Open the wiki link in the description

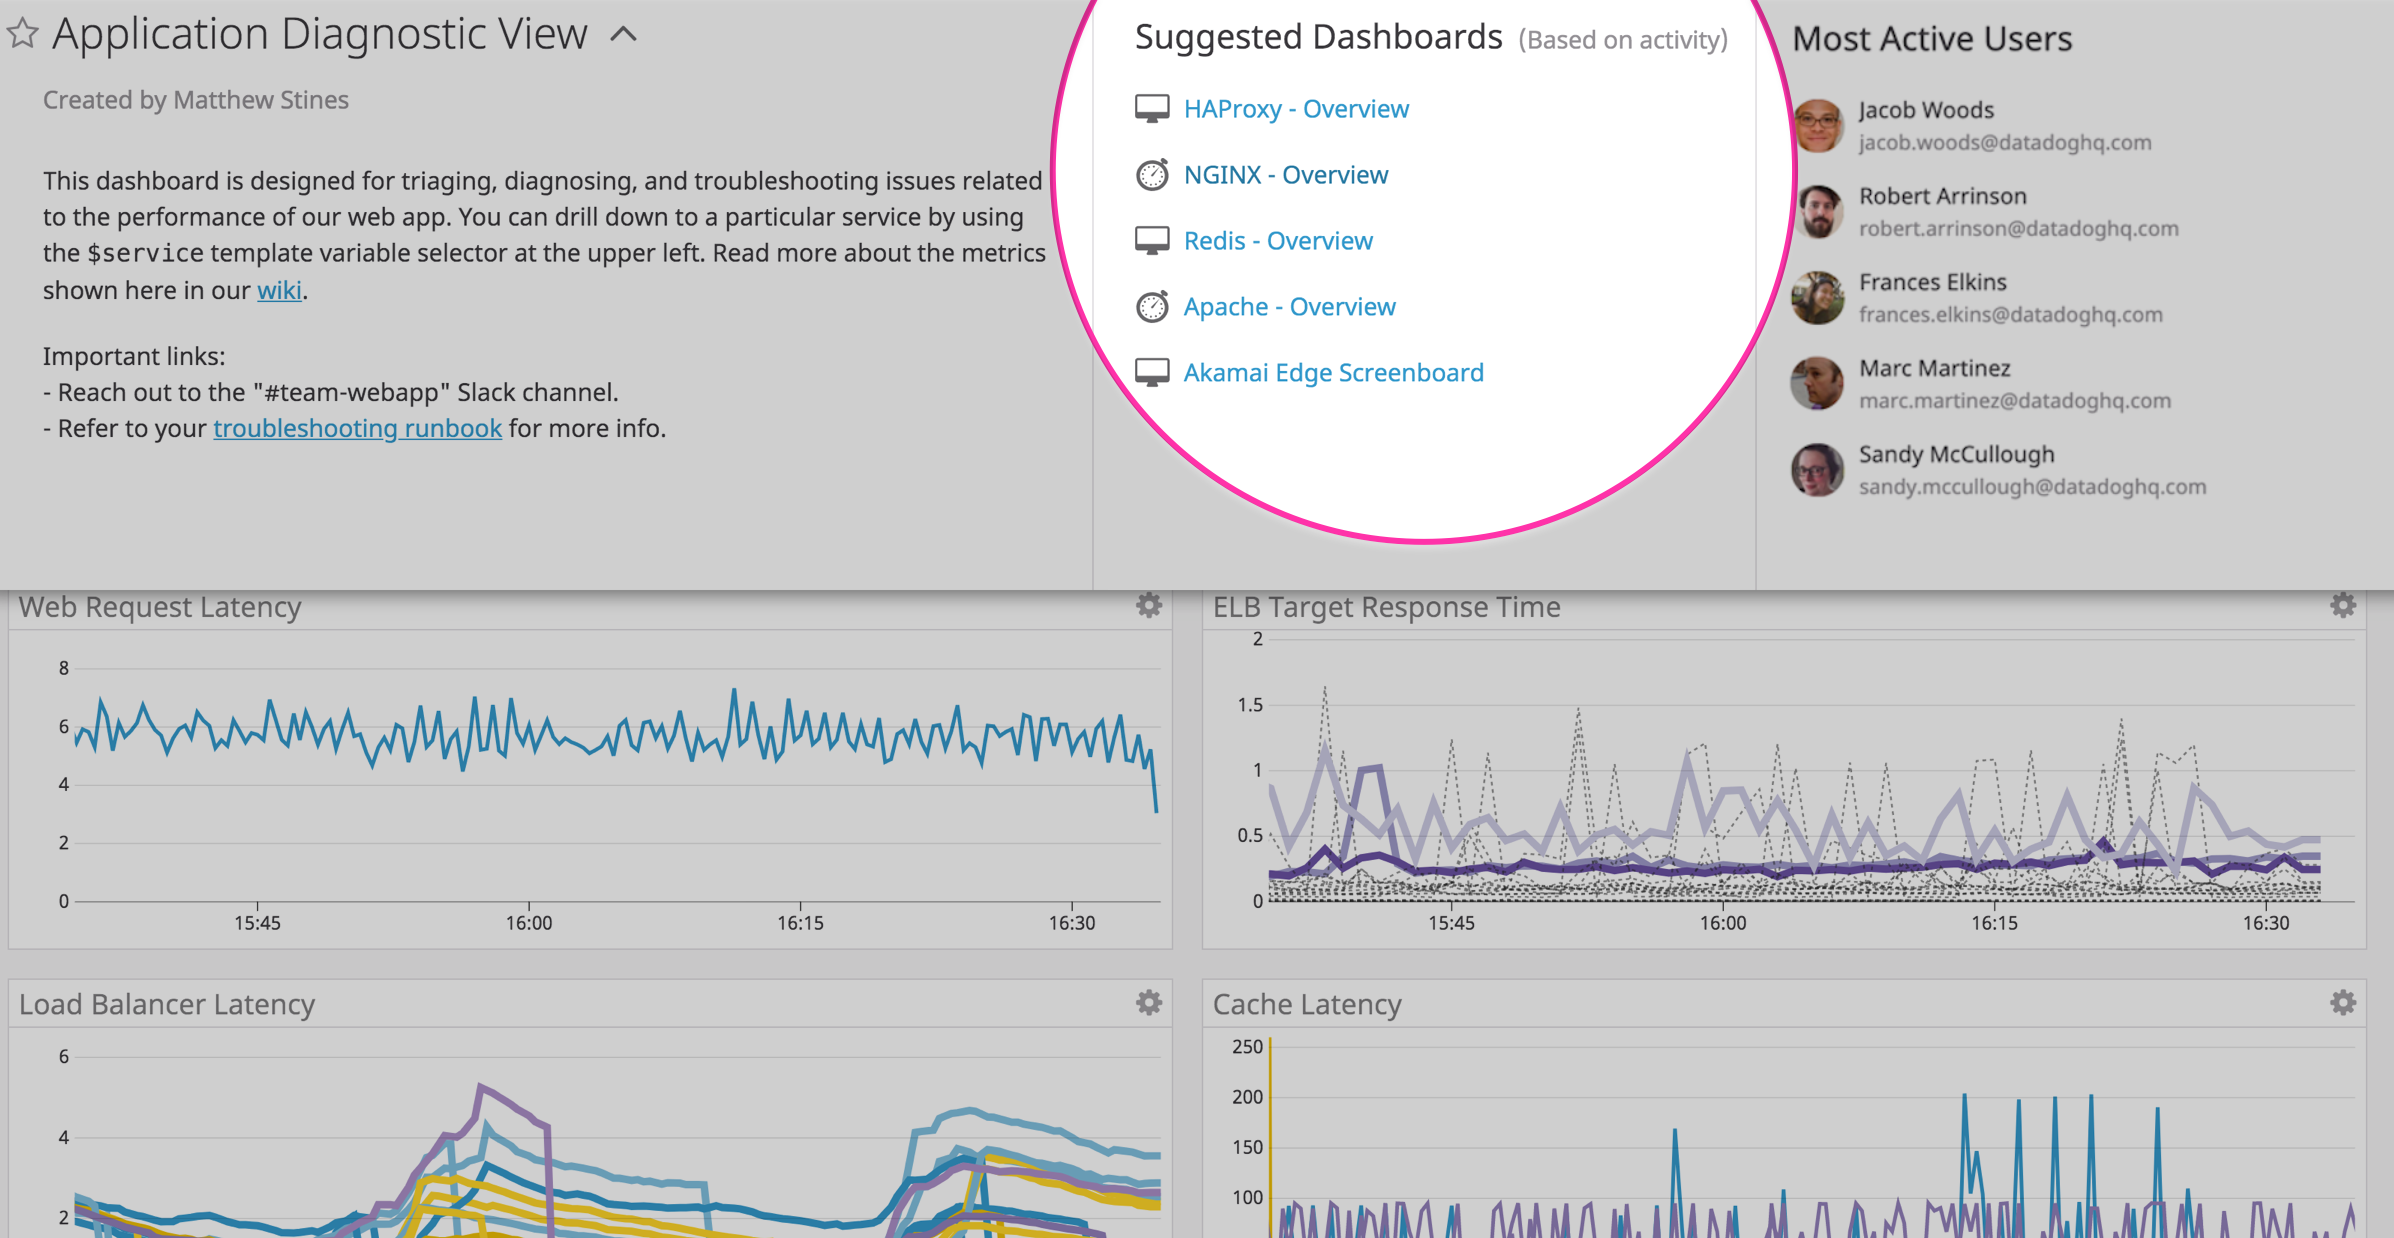click(x=278, y=290)
